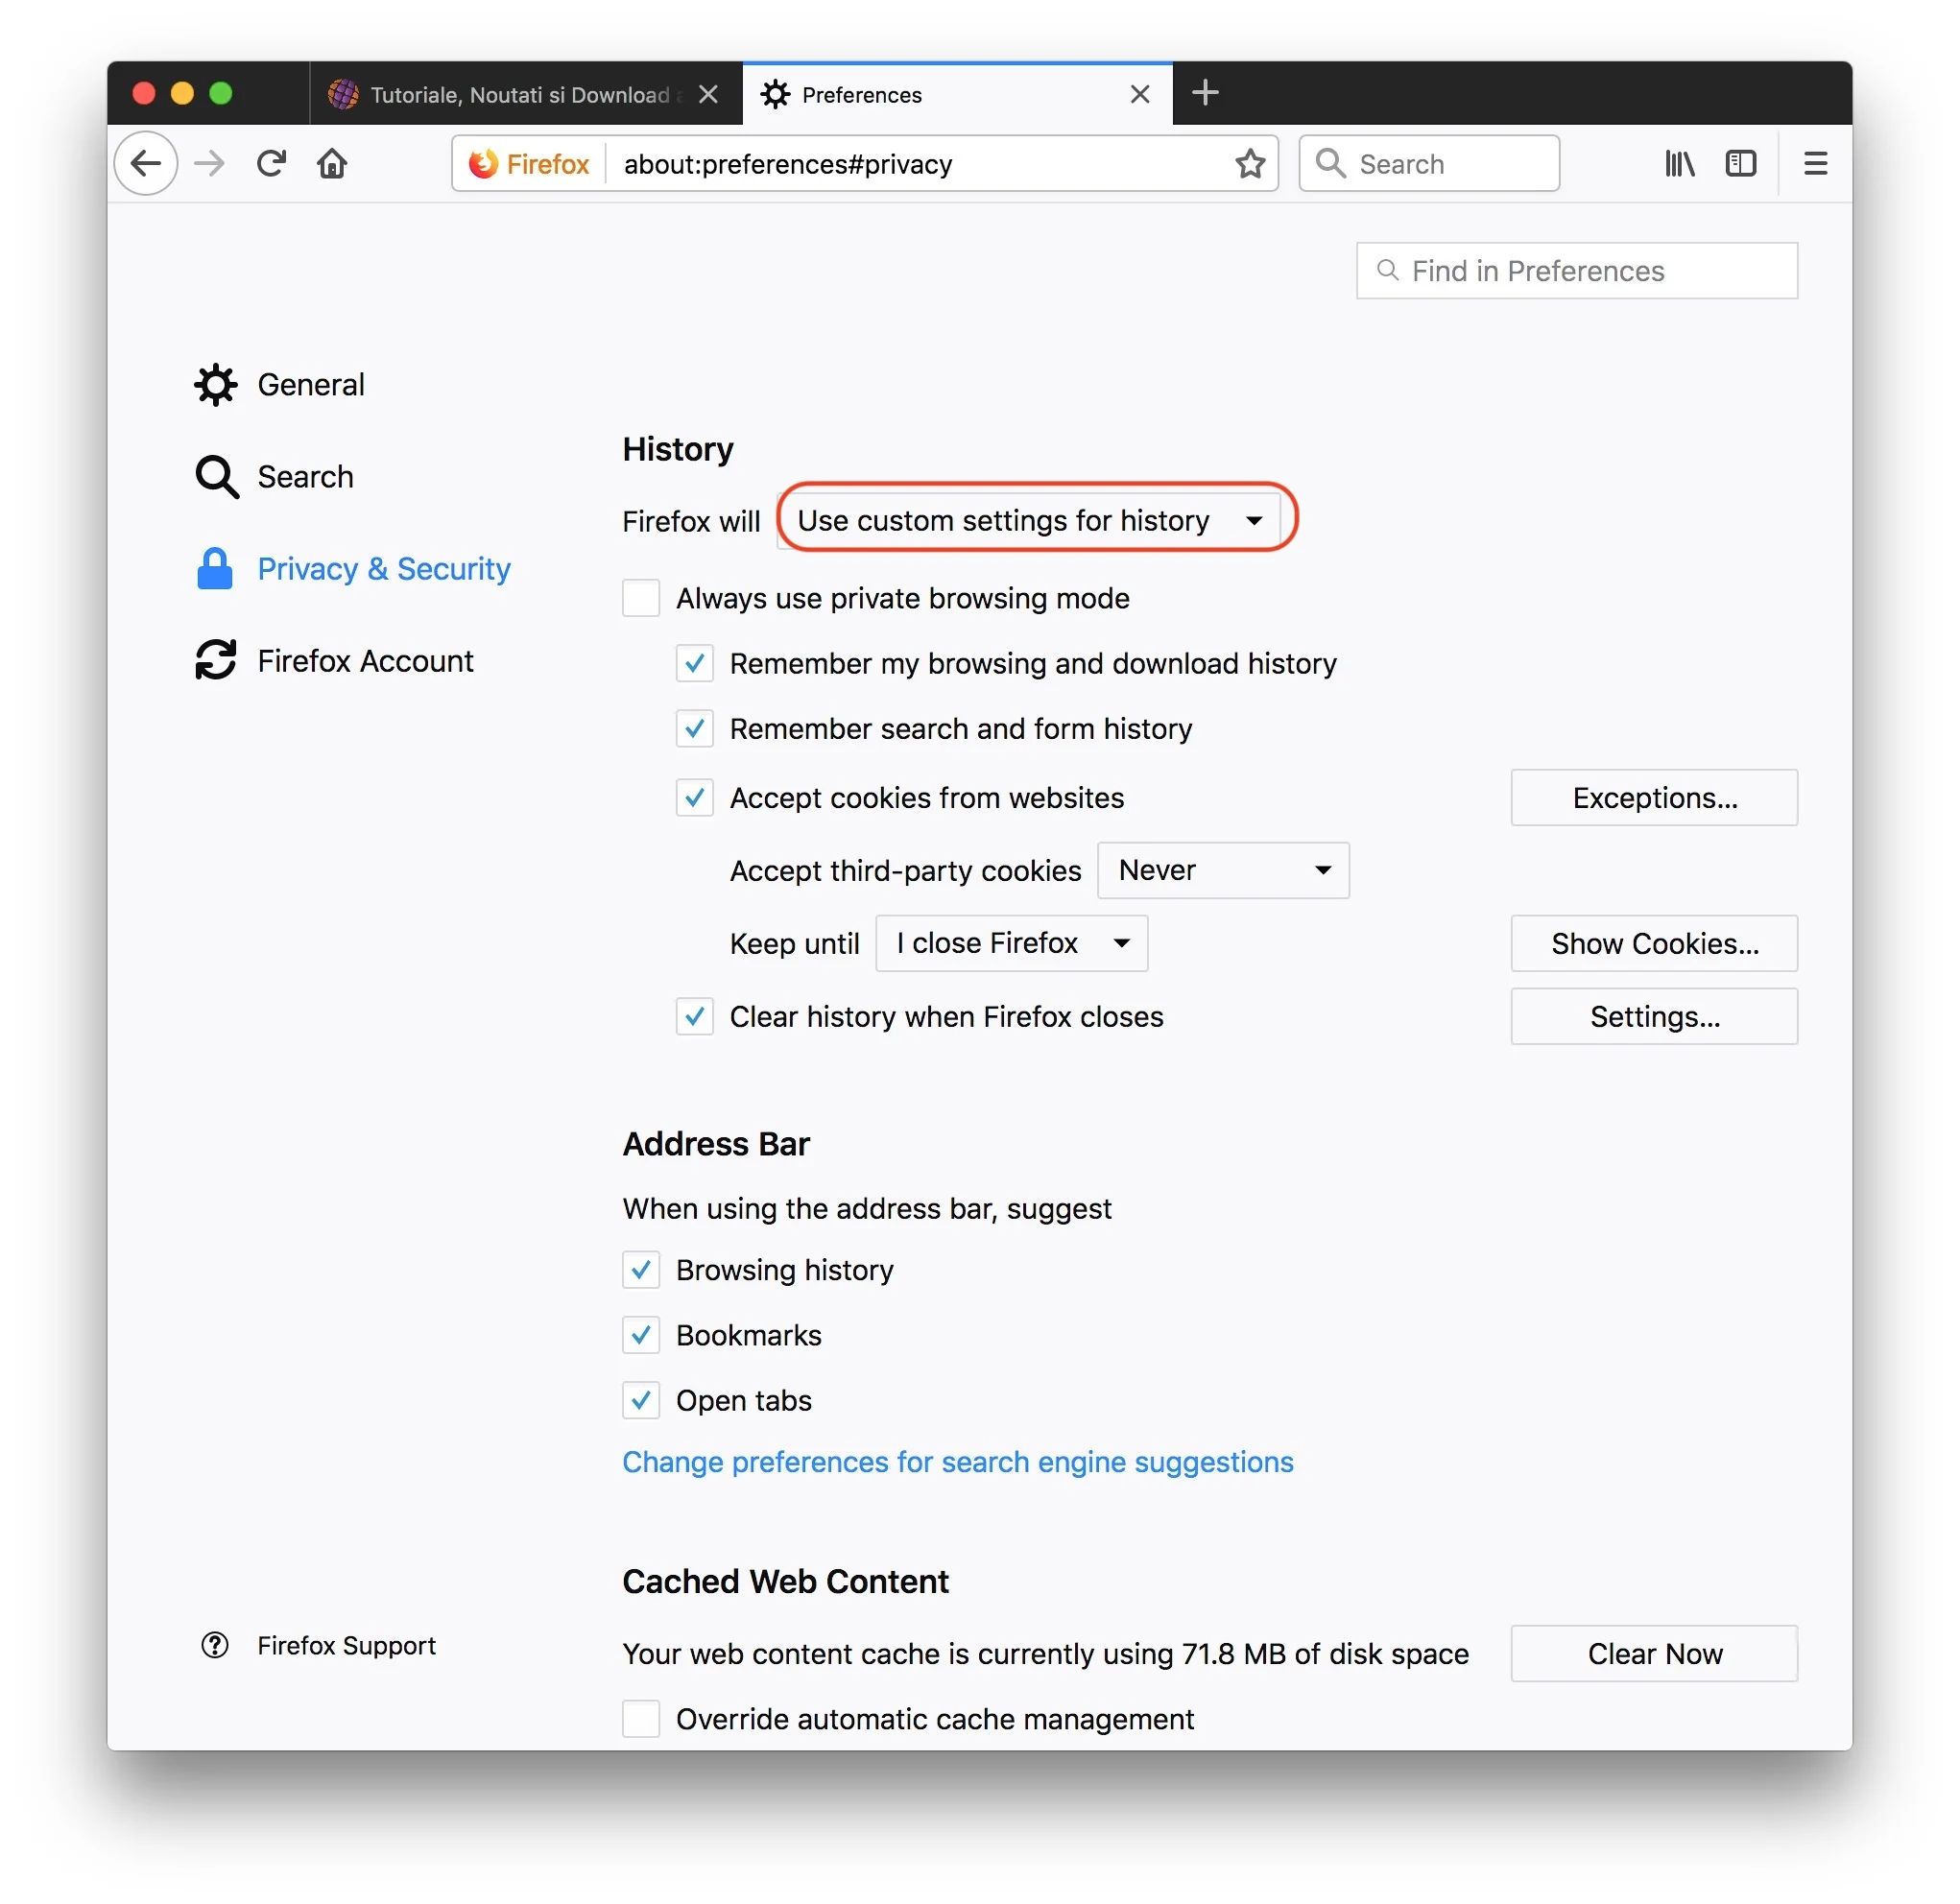Viewport: 1960px width, 1904px height.
Task: Bookmark this page with the star
Action: pos(1250,163)
